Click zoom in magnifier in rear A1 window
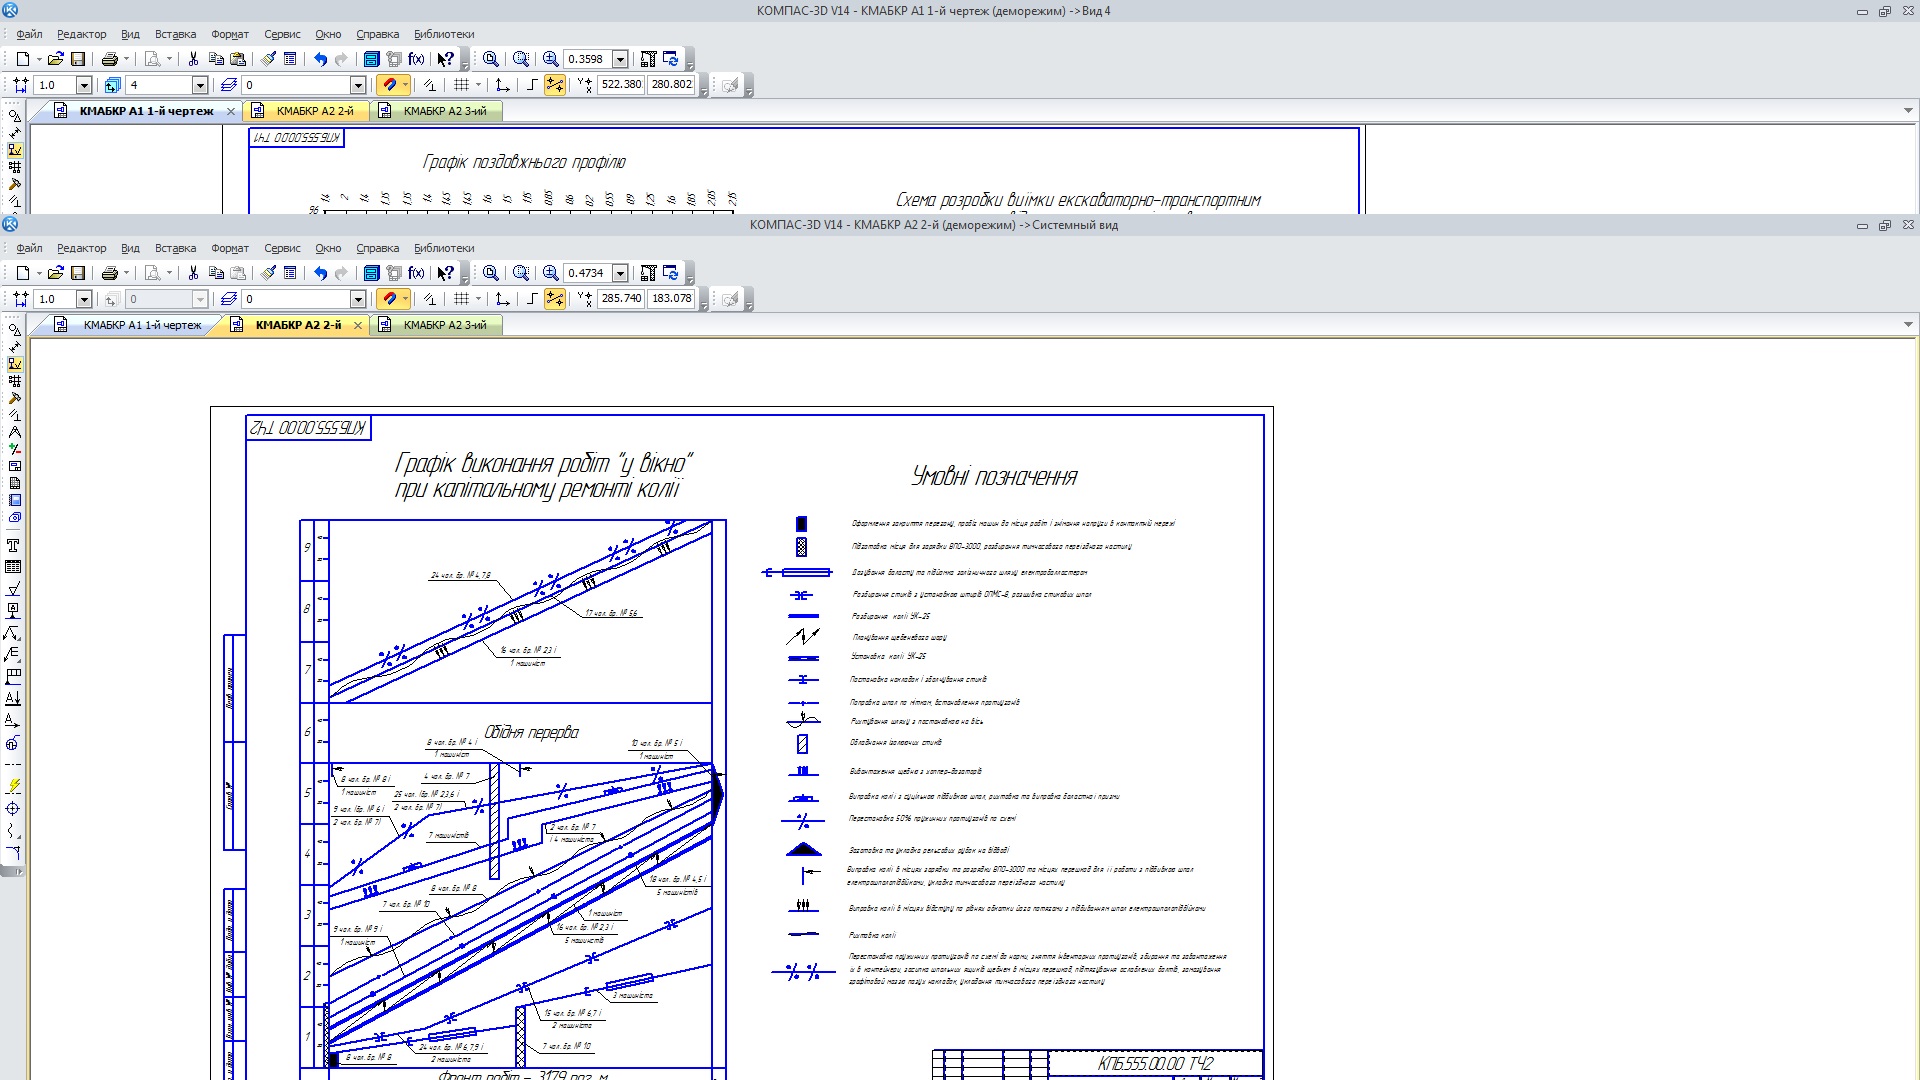1920x1080 pixels. pyautogui.click(x=550, y=59)
